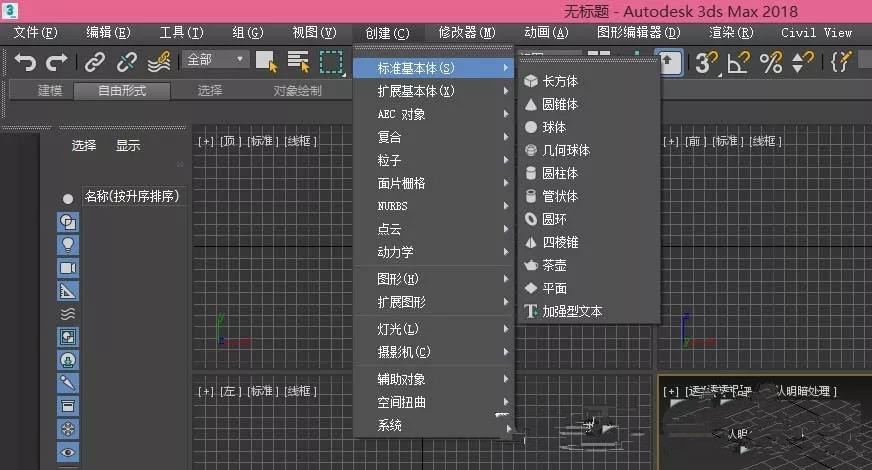Toggle display of groups filter icon
872x470 pixels.
68,337
